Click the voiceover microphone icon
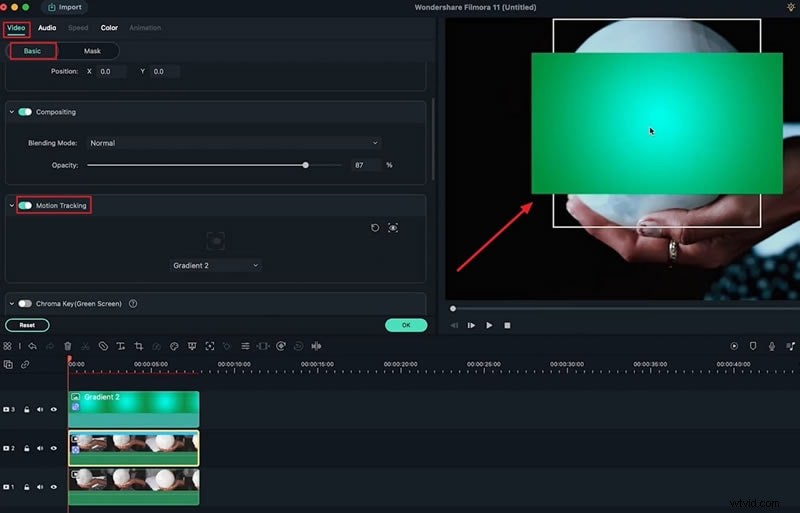 tap(771, 346)
